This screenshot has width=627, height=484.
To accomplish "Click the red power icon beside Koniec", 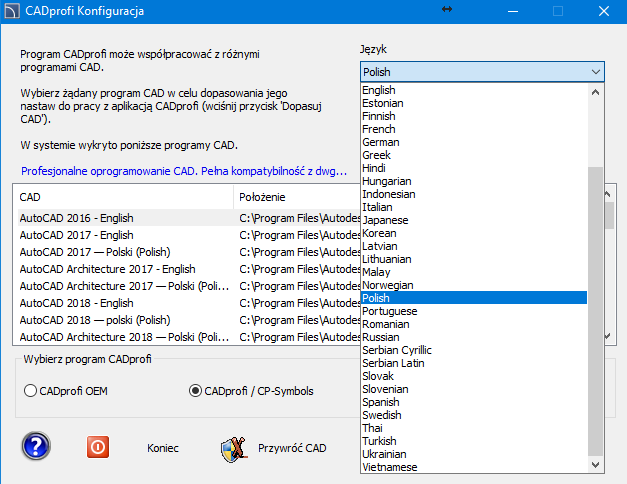I will (x=98, y=447).
